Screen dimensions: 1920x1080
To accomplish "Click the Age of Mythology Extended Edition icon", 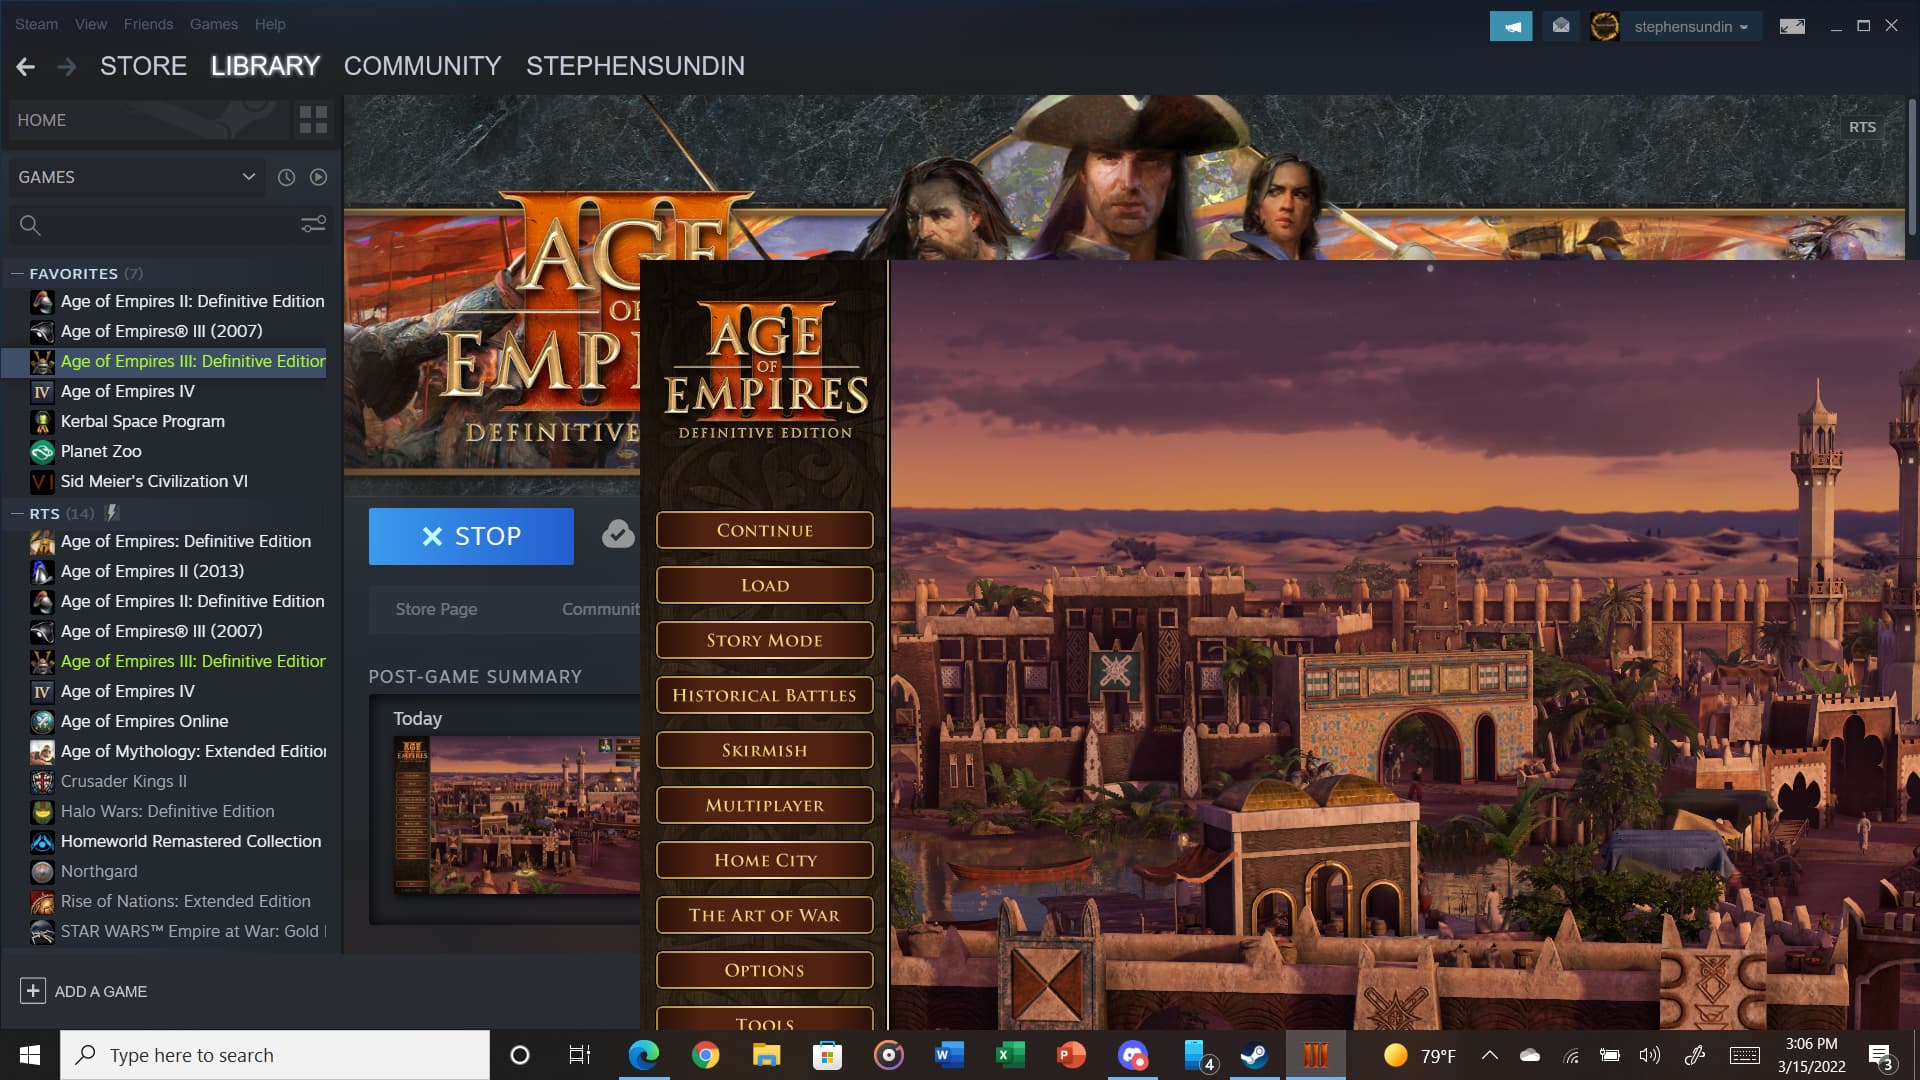I will point(44,750).
